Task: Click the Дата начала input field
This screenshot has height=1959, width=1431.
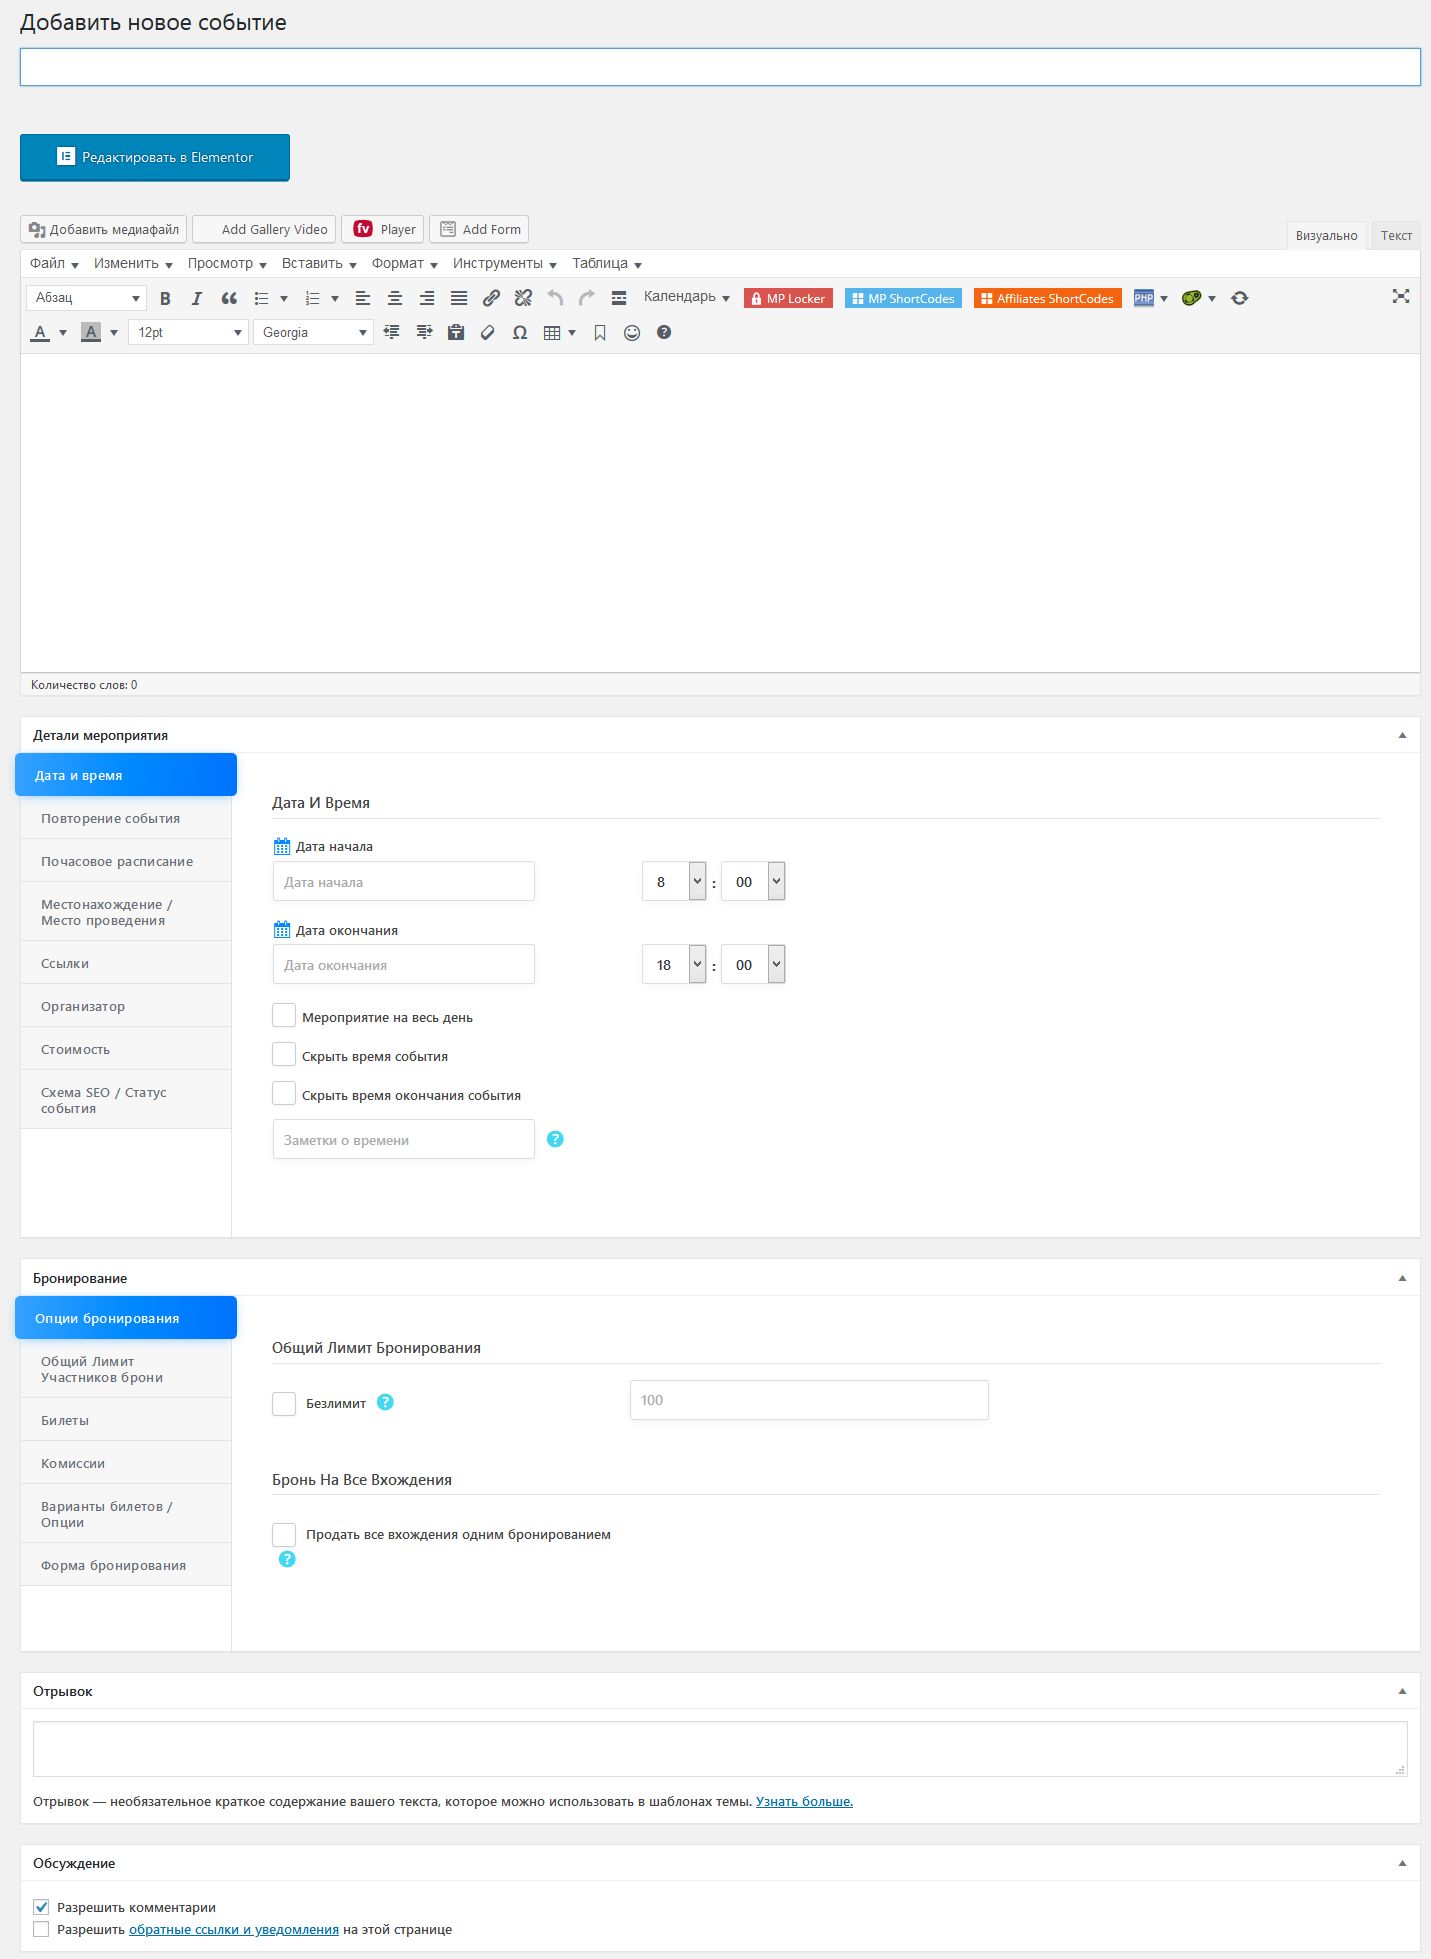Action: point(403,882)
